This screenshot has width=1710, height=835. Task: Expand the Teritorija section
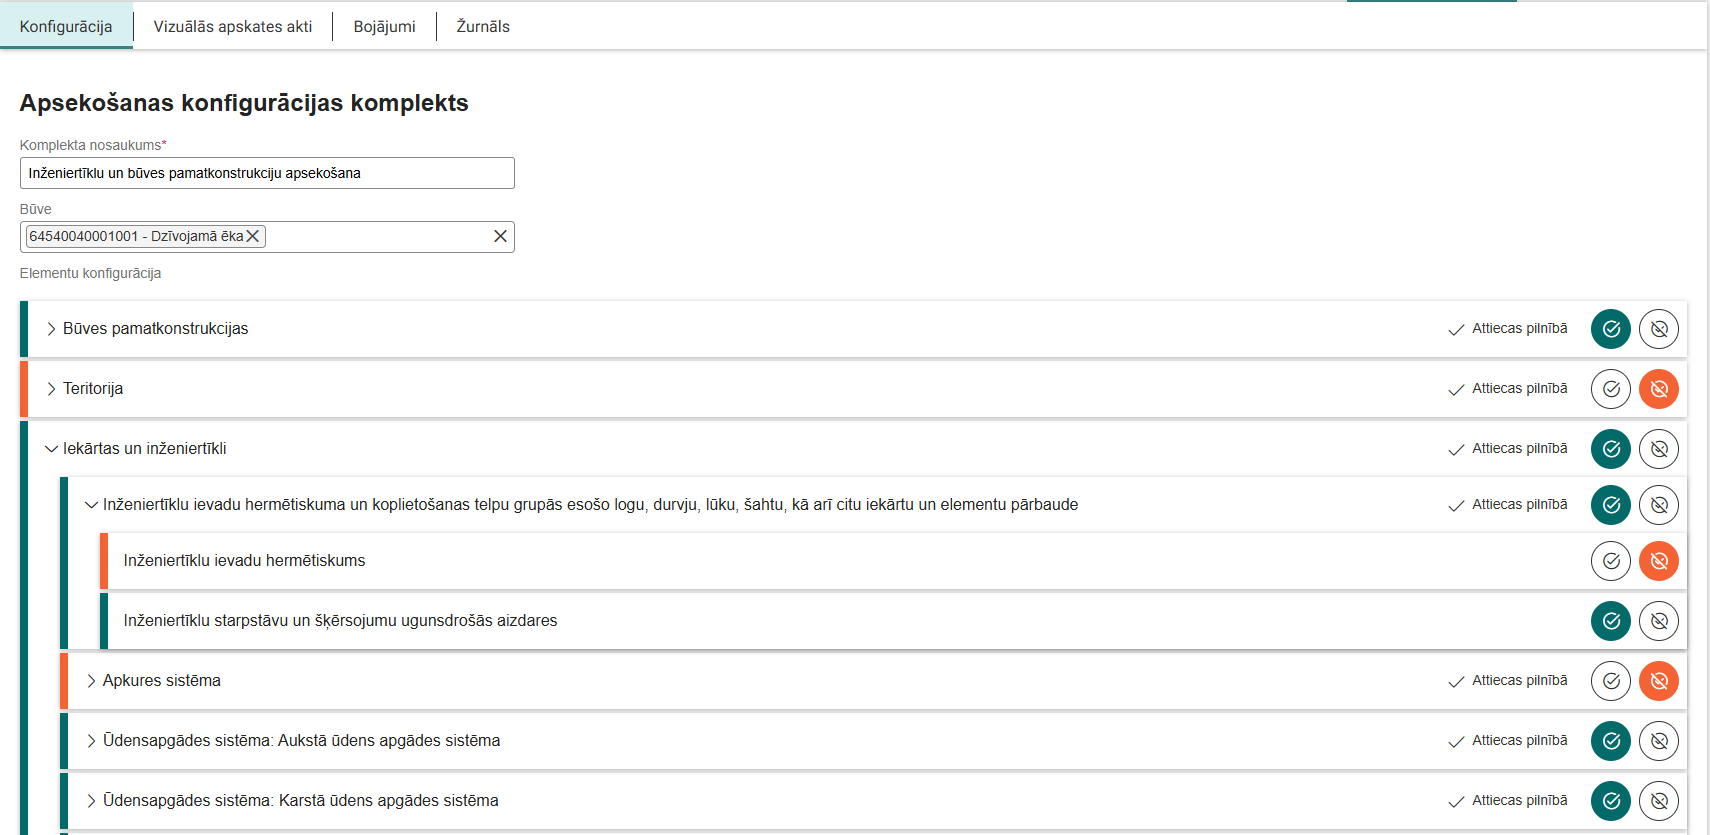tap(51, 389)
